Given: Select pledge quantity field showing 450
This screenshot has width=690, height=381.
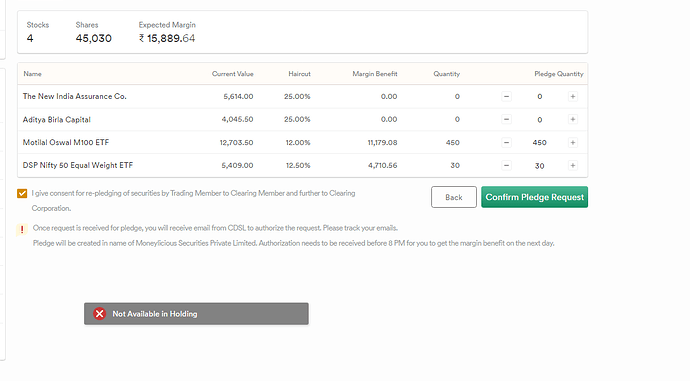Looking at the screenshot, I should coord(540,143).
